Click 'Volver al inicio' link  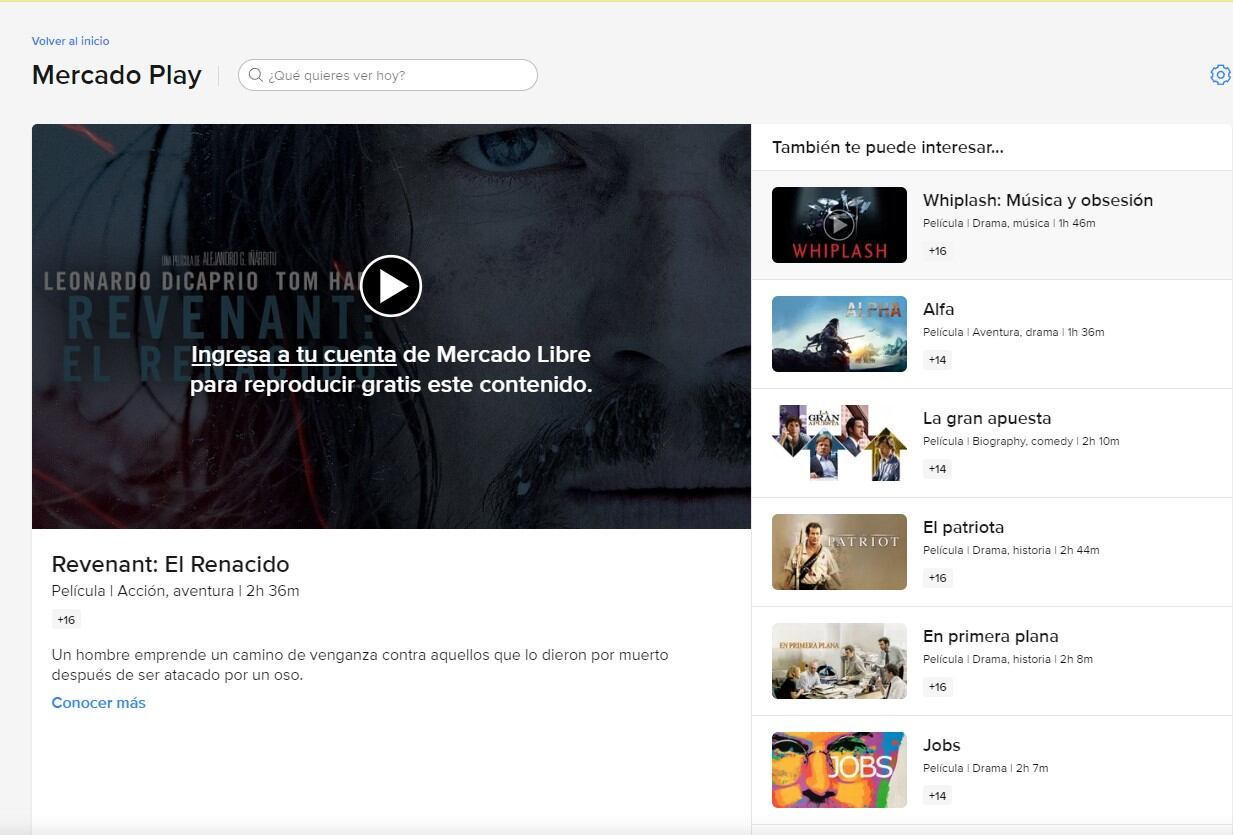coord(70,41)
